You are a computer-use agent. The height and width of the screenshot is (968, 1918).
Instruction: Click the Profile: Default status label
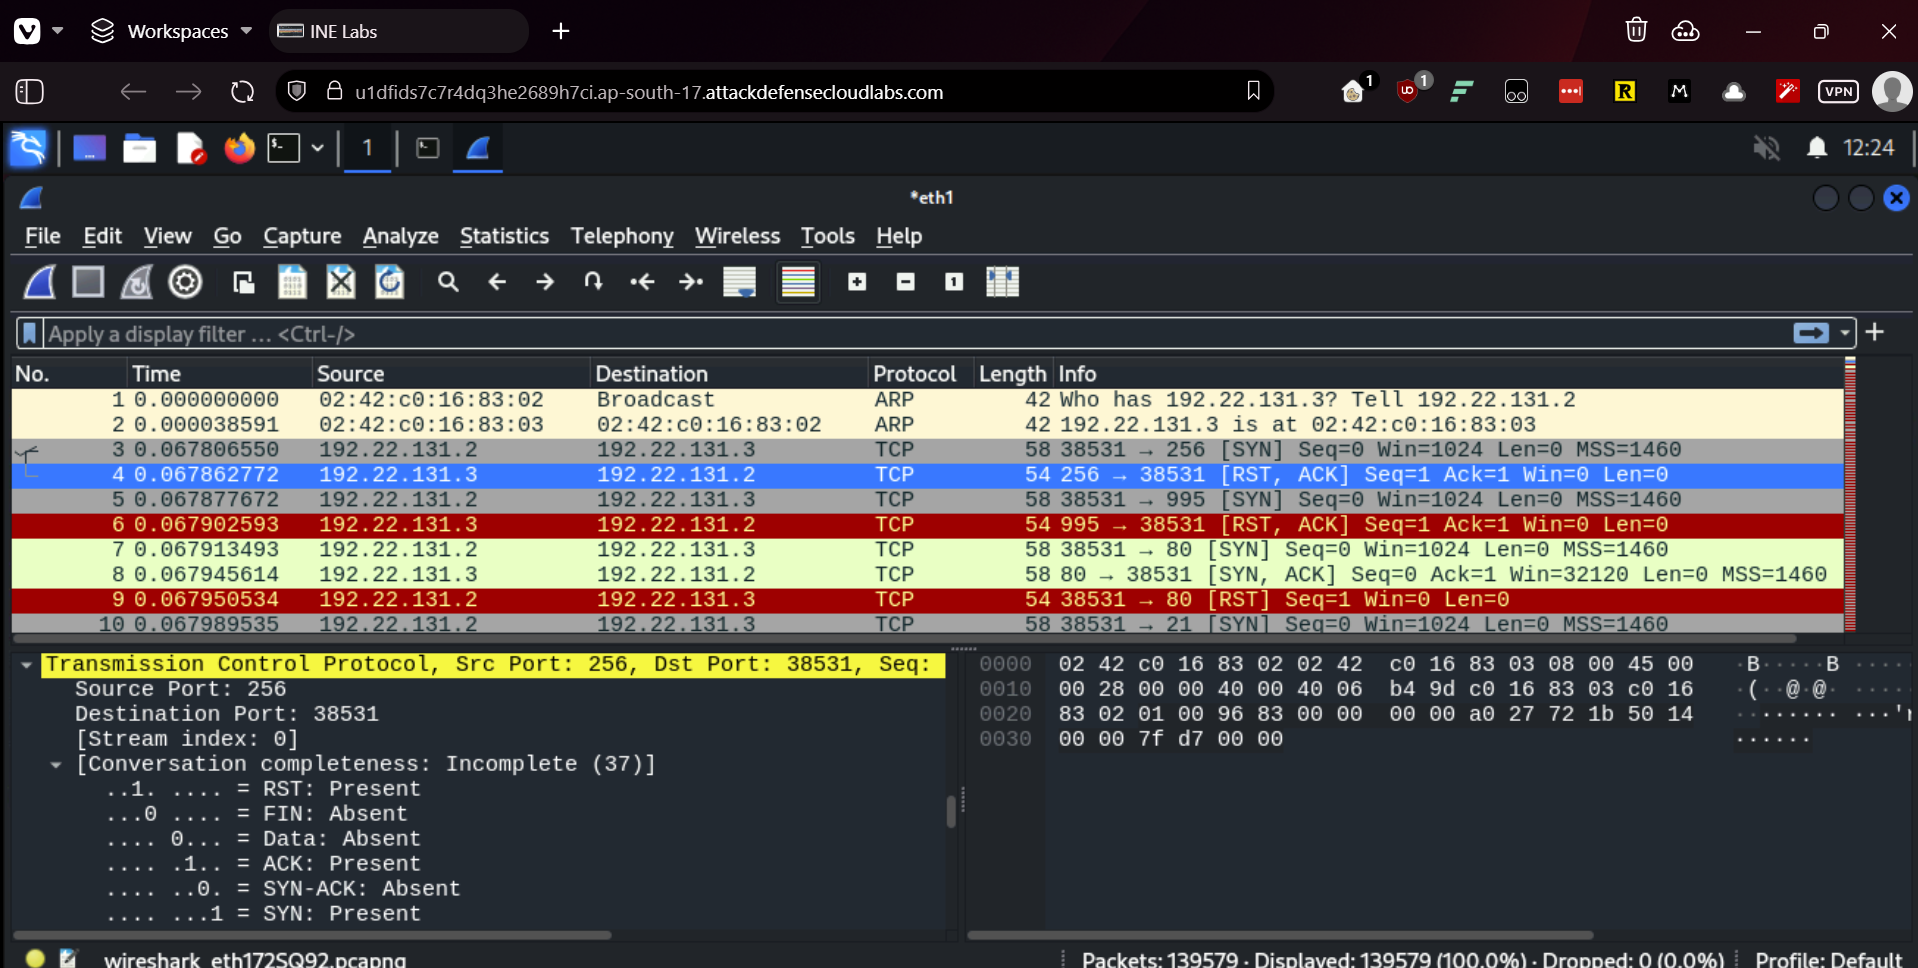pos(1827,958)
